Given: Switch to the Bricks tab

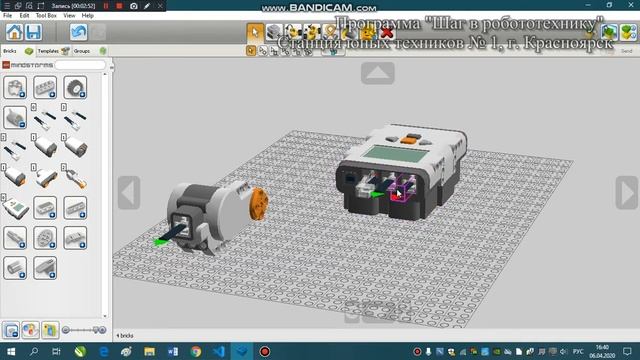Looking at the screenshot, I should [18, 51].
